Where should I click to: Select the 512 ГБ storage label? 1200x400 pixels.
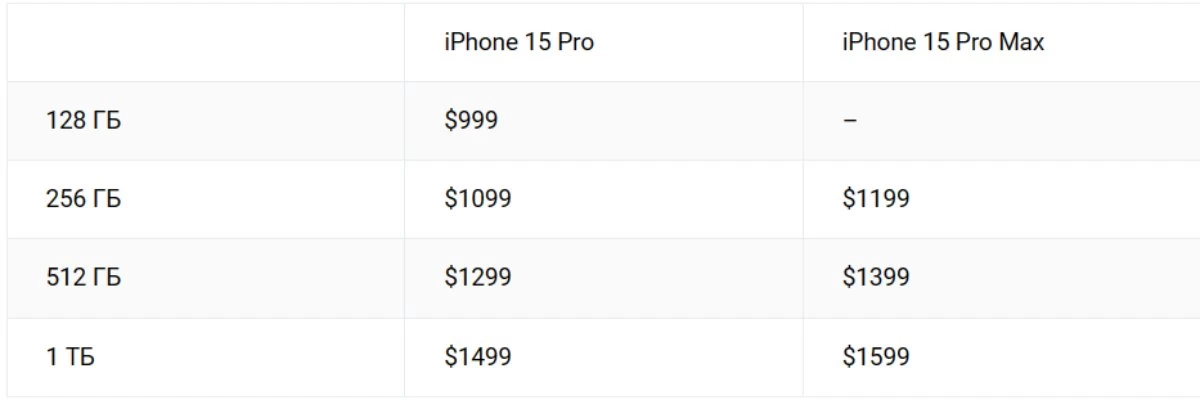(83, 277)
